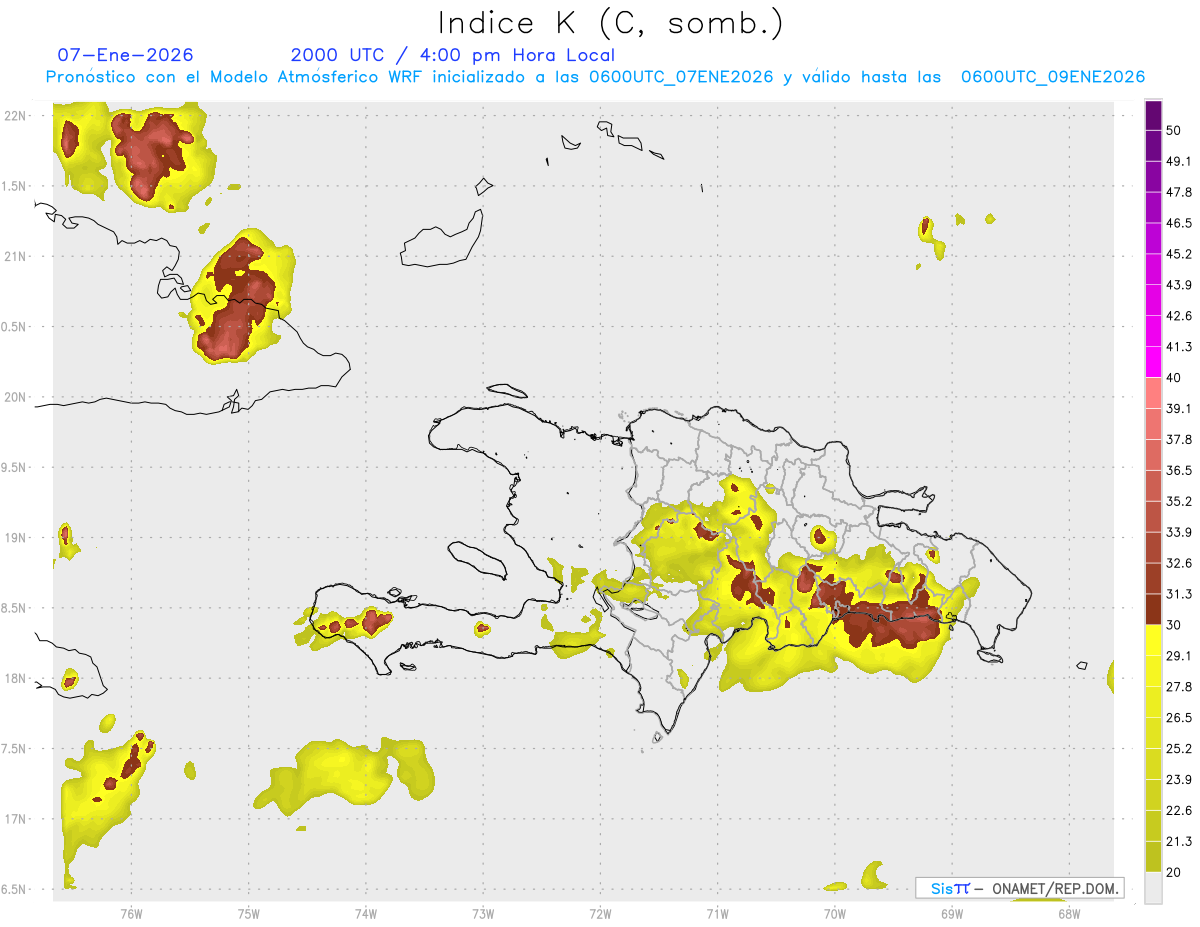Click the "0600UTC_07ENE2026" initialization time

[682, 77]
